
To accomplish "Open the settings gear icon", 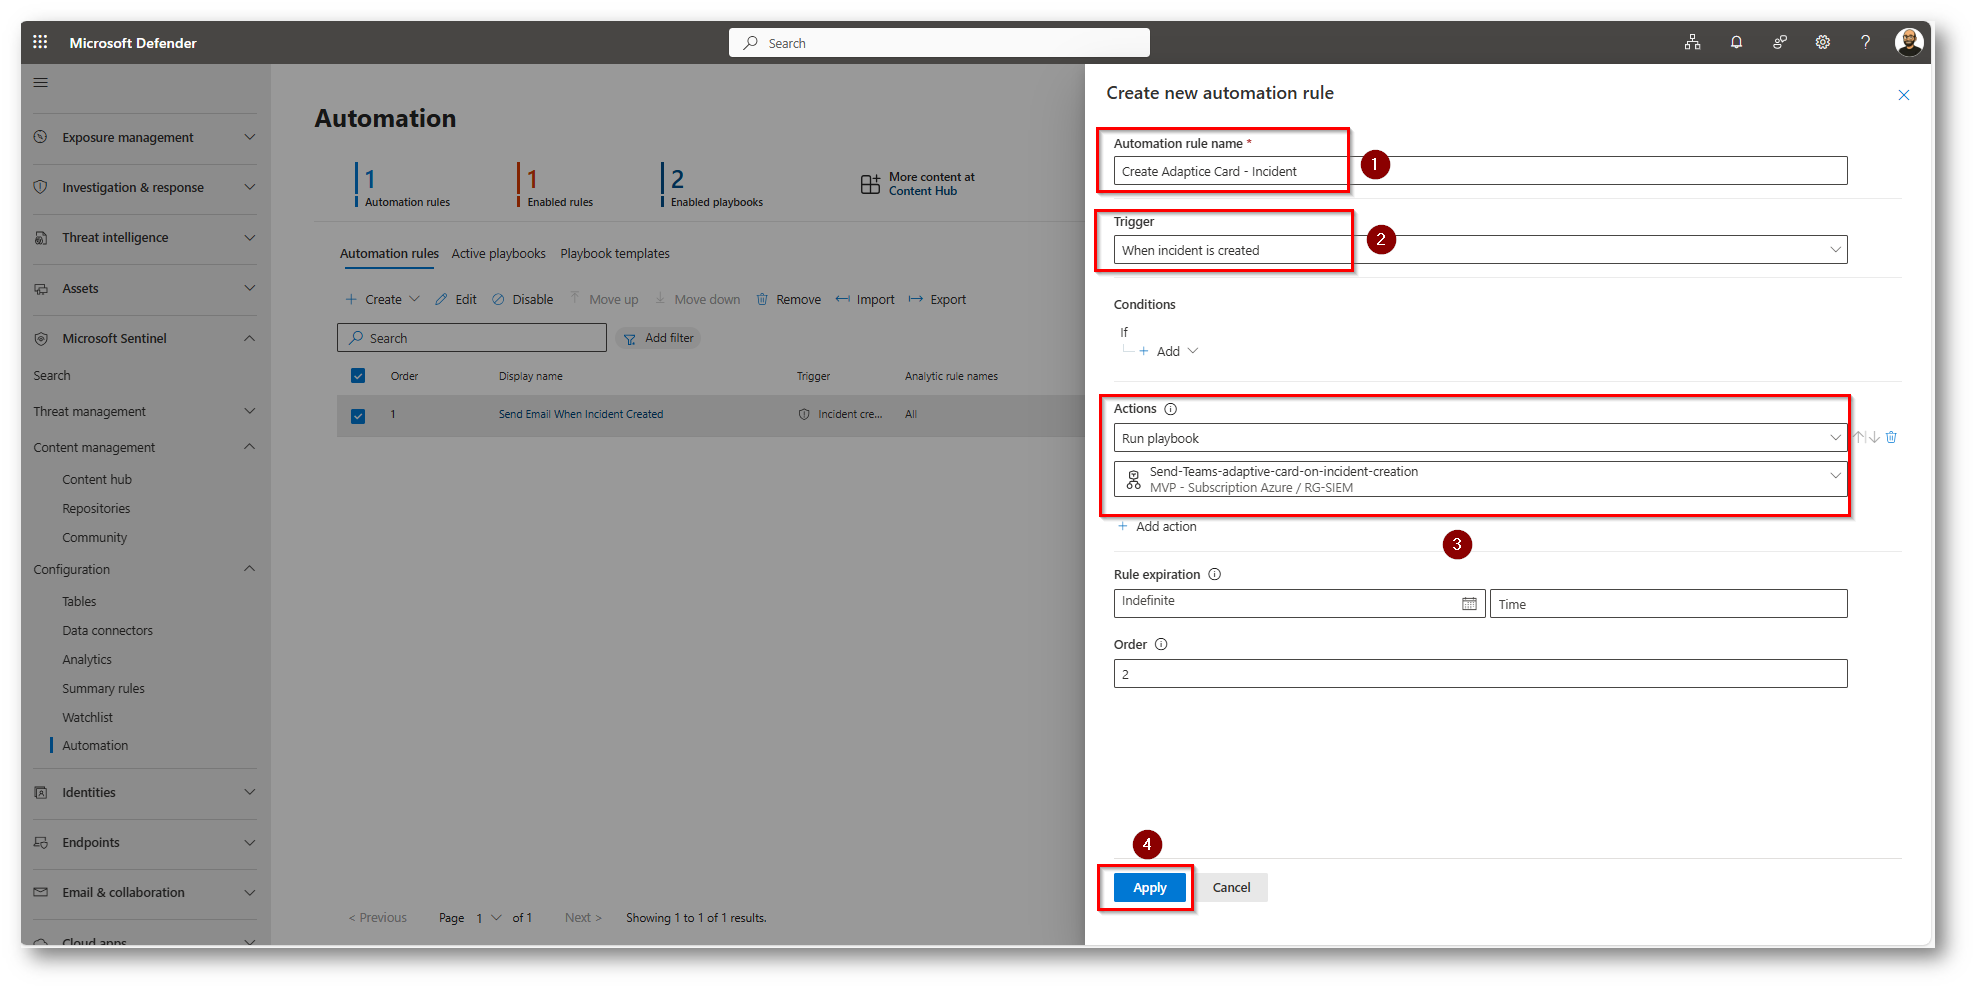I will [x=1823, y=42].
